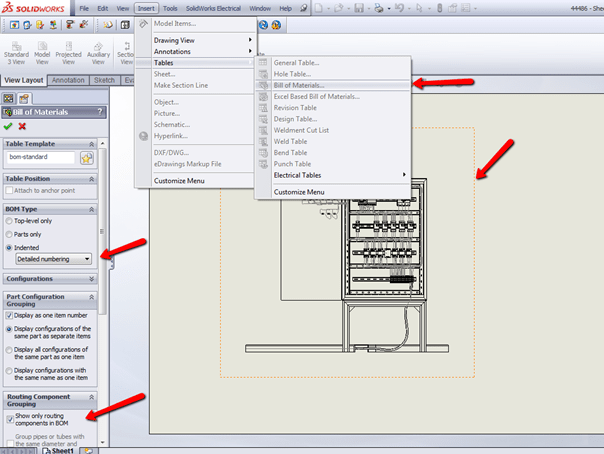Click fourth SolidWorks Electrical toolbar icon
Screen dimensions: 604x454
point(53,25)
